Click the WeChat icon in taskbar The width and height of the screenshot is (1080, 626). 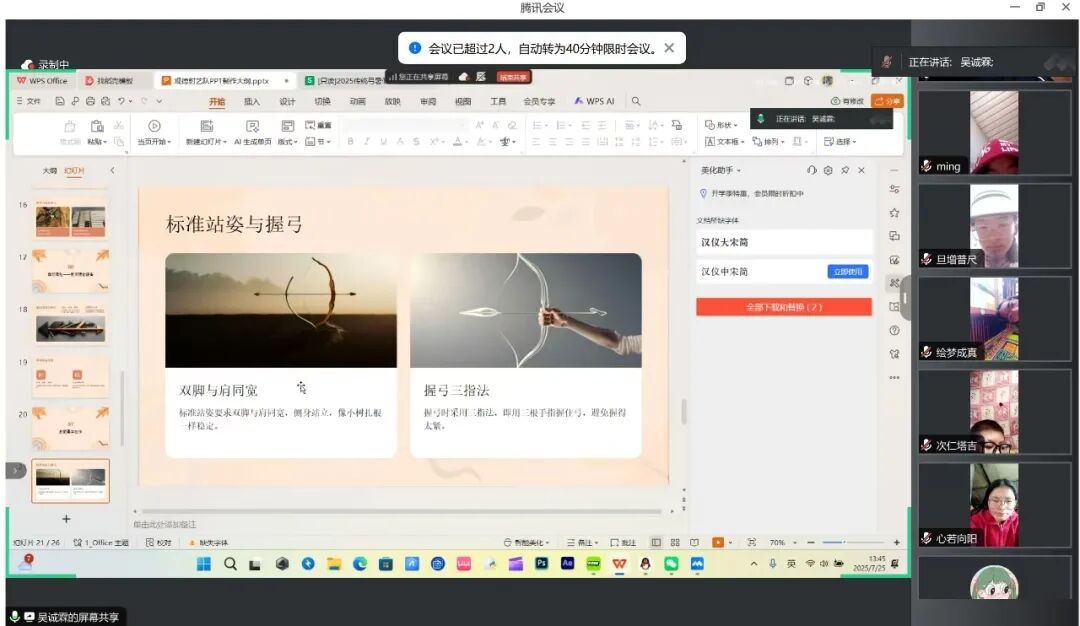pyautogui.click(x=671, y=564)
